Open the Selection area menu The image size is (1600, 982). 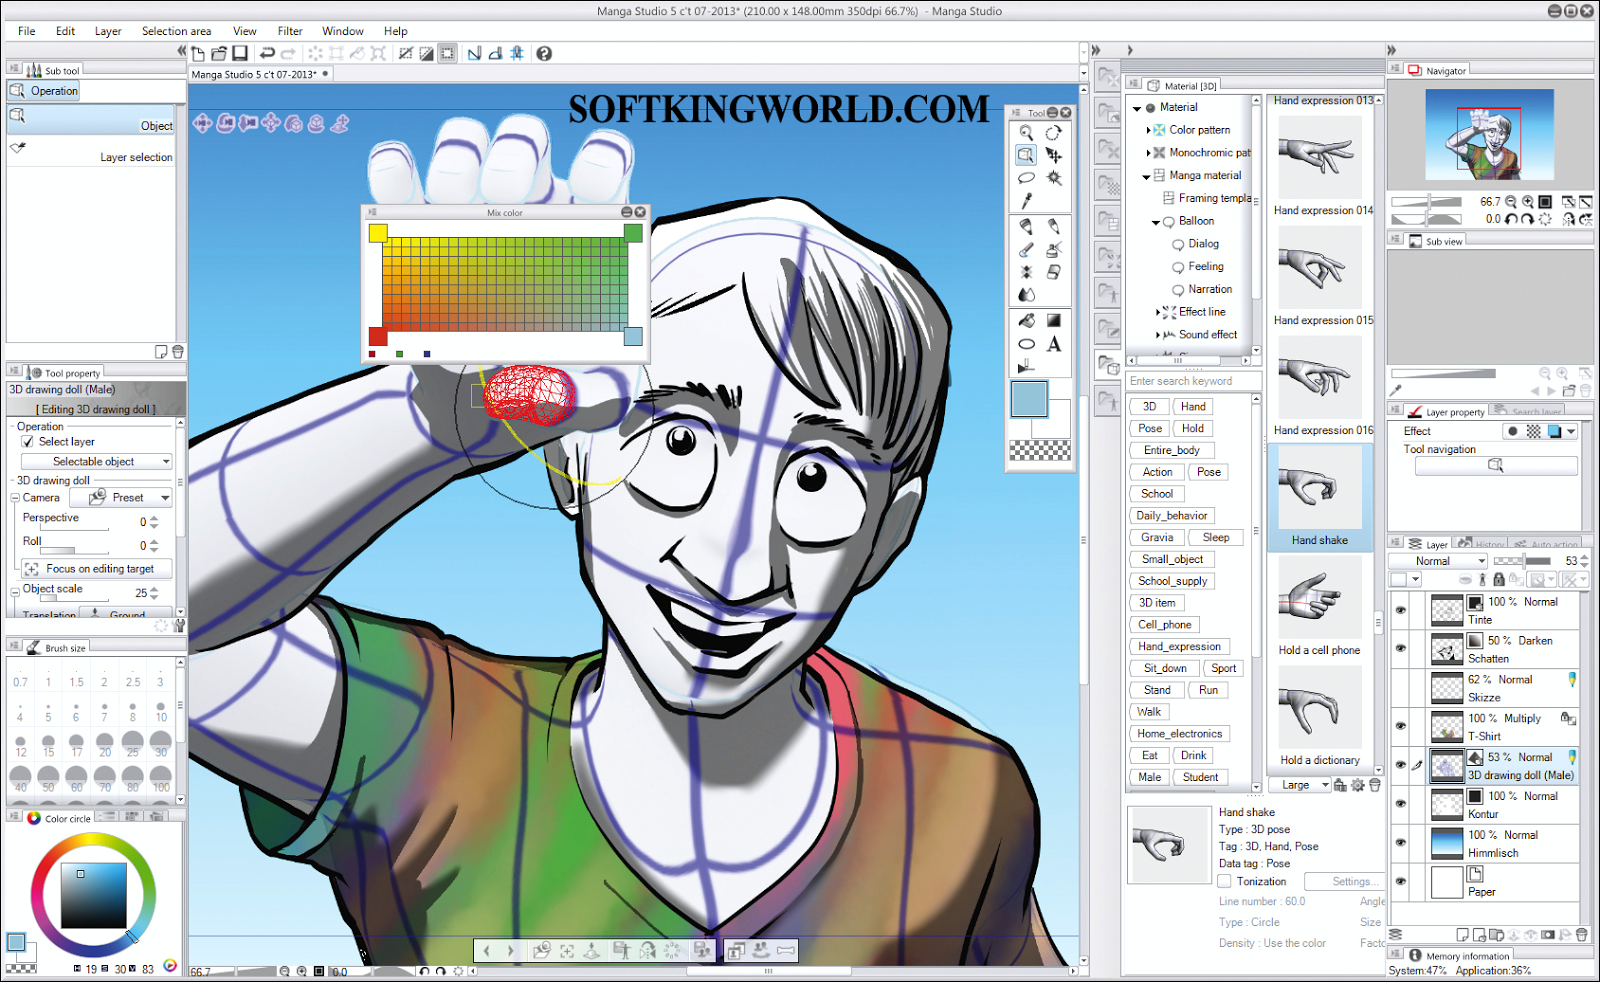[176, 31]
